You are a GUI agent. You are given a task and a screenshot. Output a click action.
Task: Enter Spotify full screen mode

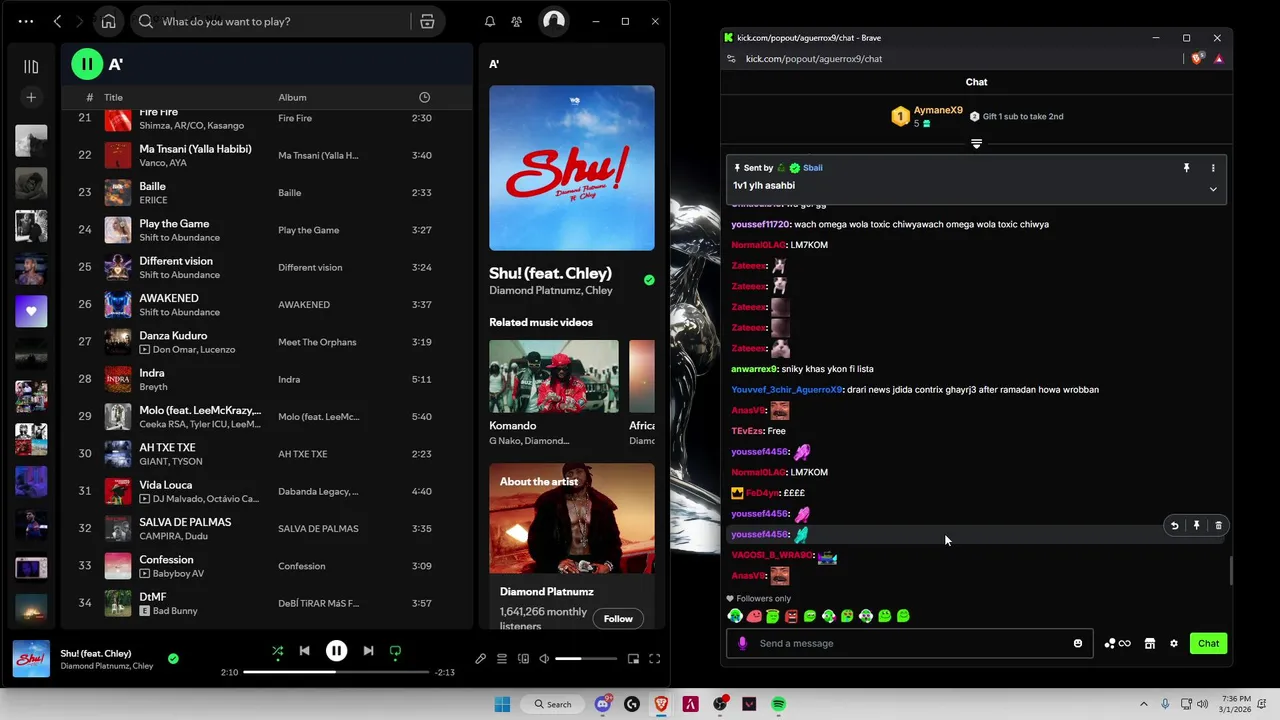click(655, 659)
